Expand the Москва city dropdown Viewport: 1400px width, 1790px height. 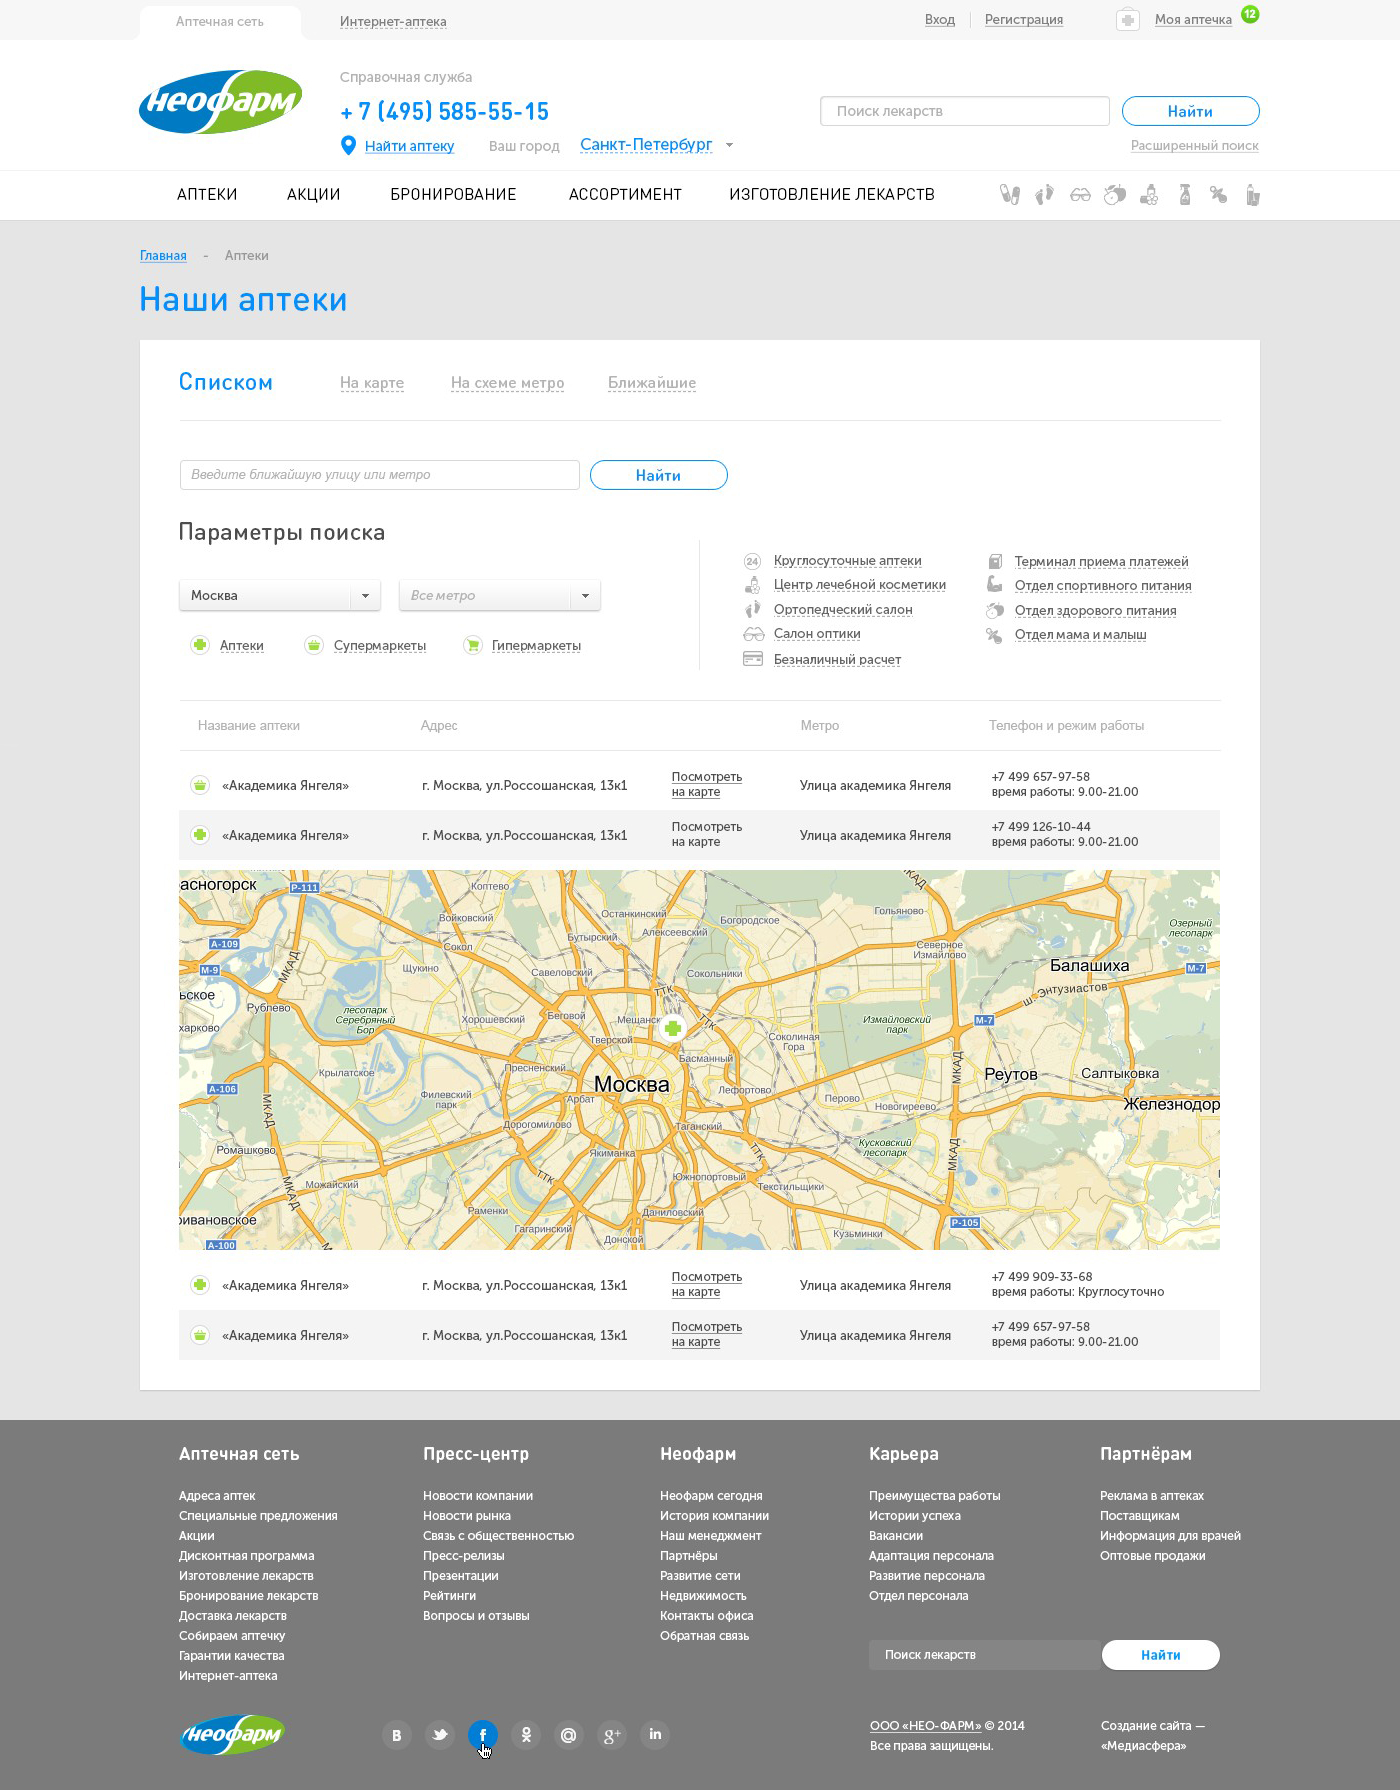tap(279, 596)
